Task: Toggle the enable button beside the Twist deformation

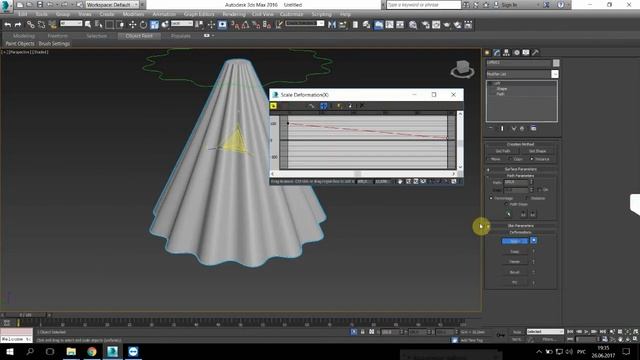Action: click(x=533, y=251)
